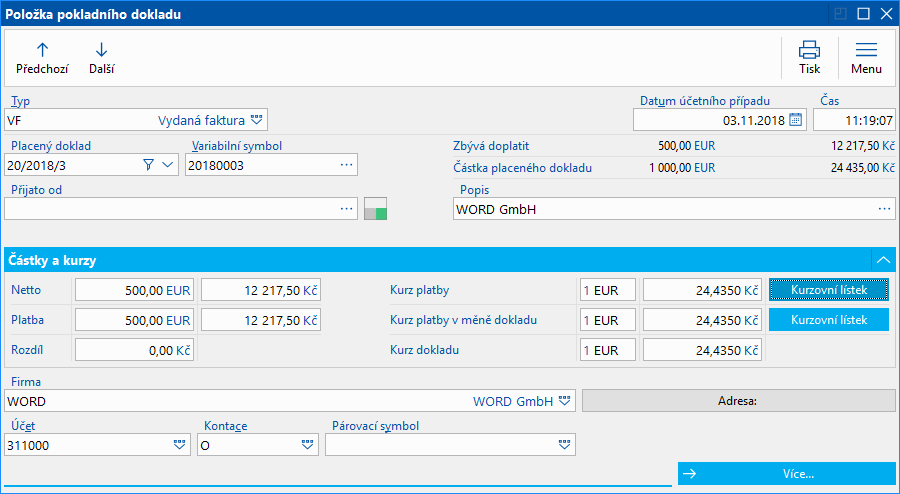Image resolution: width=900 pixels, height=494 pixels.
Task: Click the Částka placeného dokladu 24 435,00 Kč
Action: pos(863,169)
